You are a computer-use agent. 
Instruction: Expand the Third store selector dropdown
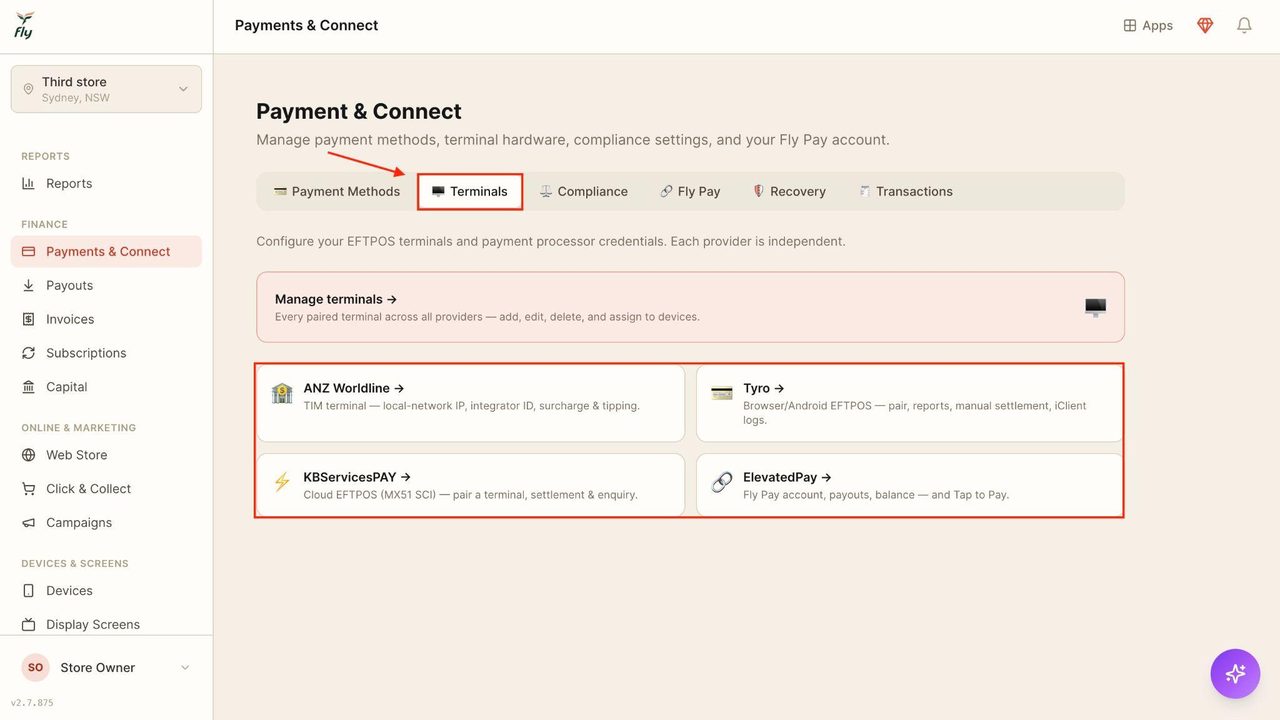[x=106, y=89]
